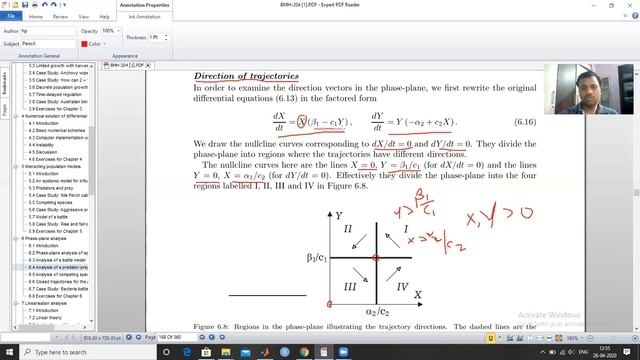Click the Author input field
Screen dimensions: 640x360
click(48, 31)
